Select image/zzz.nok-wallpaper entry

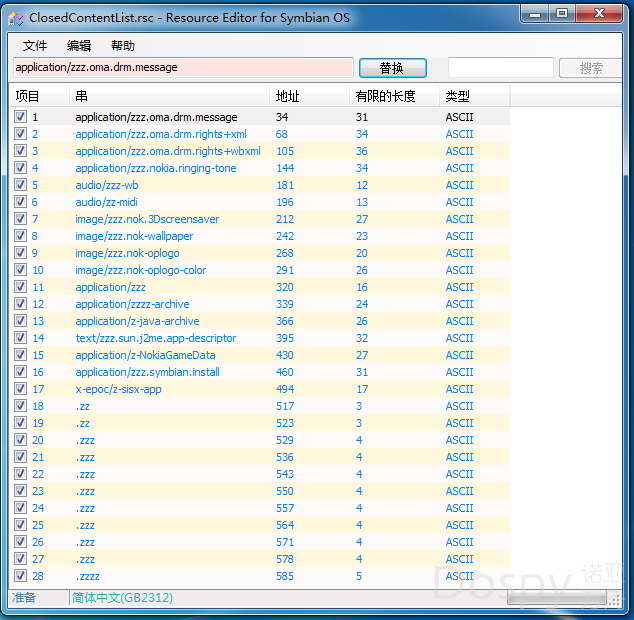pyautogui.click(x=134, y=236)
